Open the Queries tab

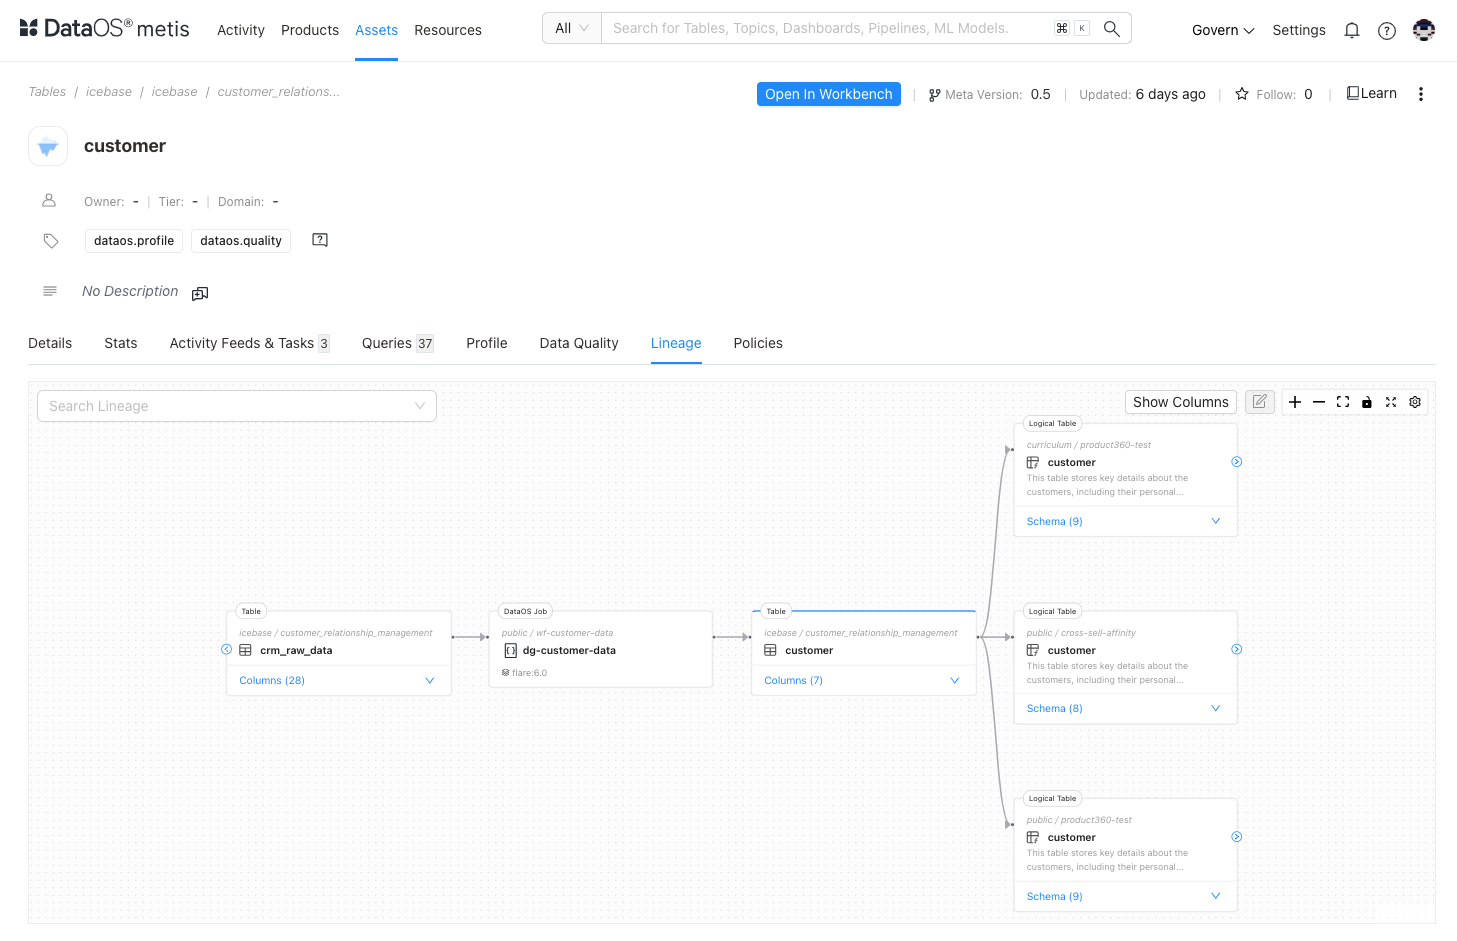[398, 343]
